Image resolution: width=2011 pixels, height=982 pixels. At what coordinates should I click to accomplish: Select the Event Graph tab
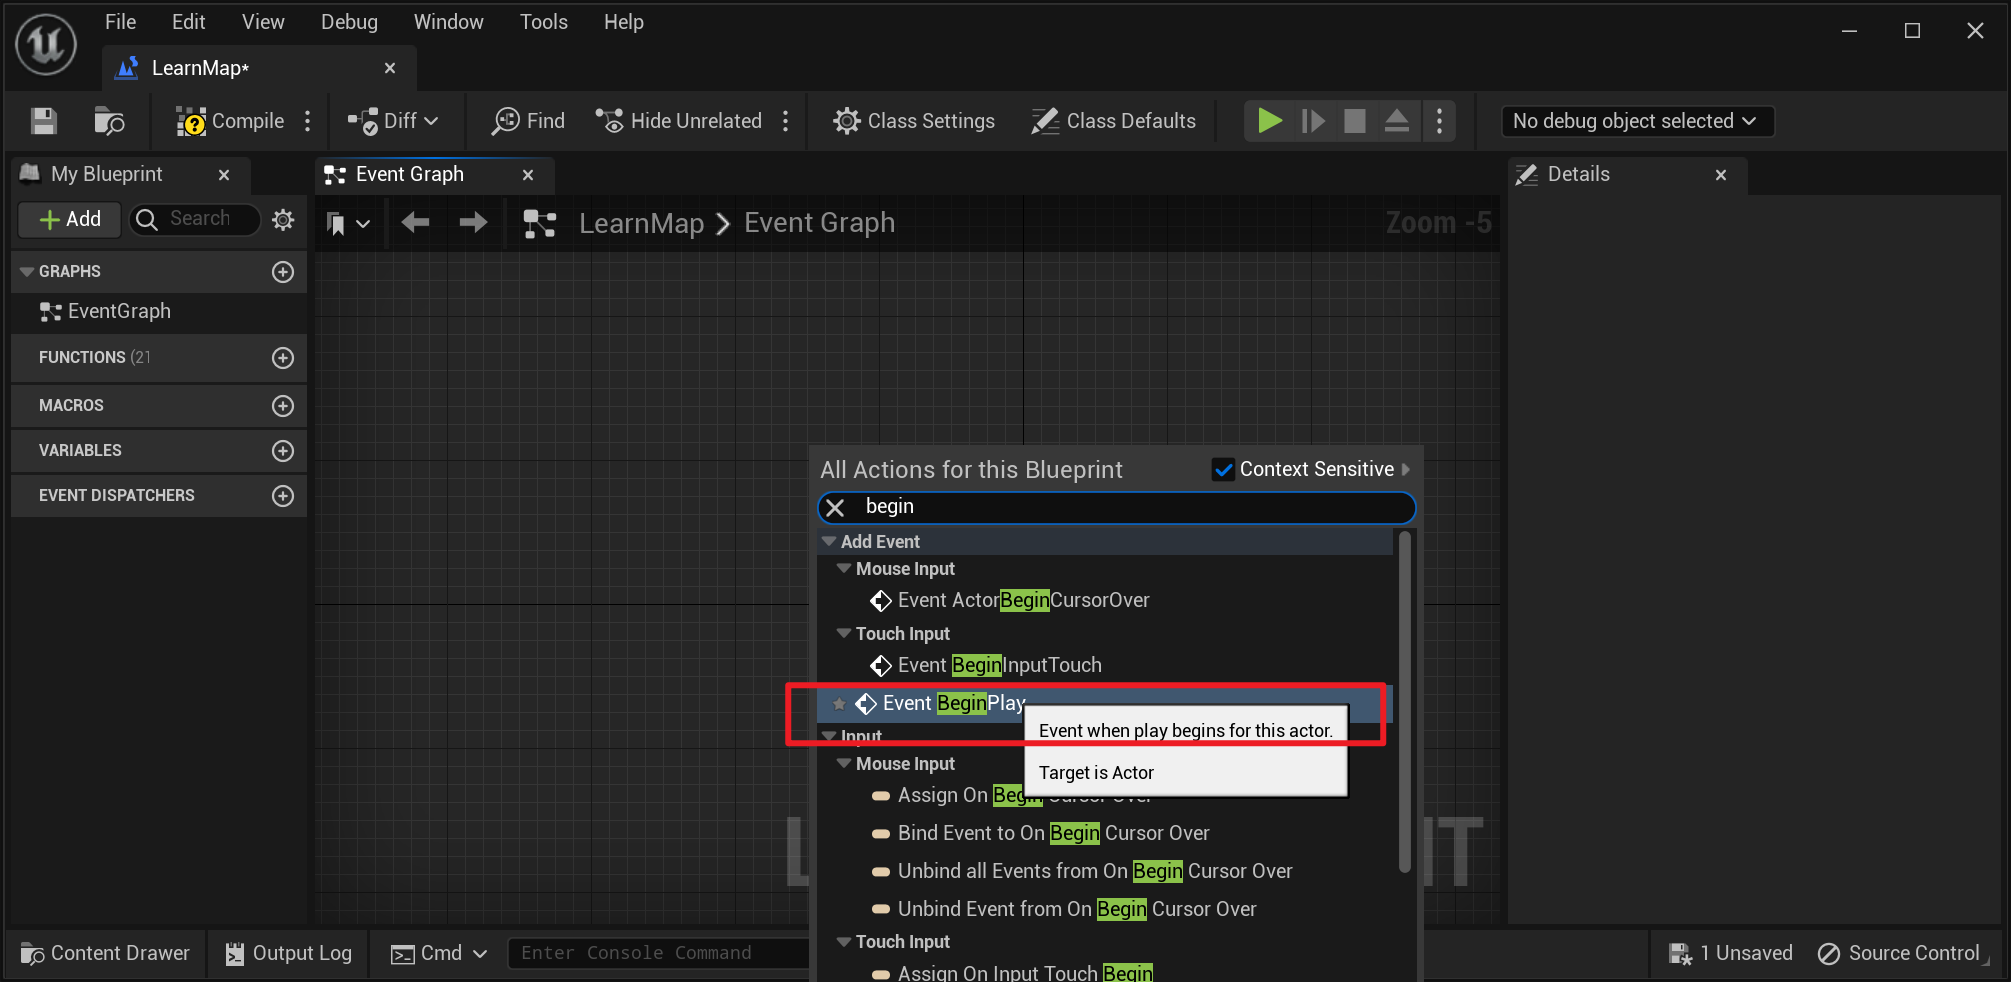(x=409, y=174)
